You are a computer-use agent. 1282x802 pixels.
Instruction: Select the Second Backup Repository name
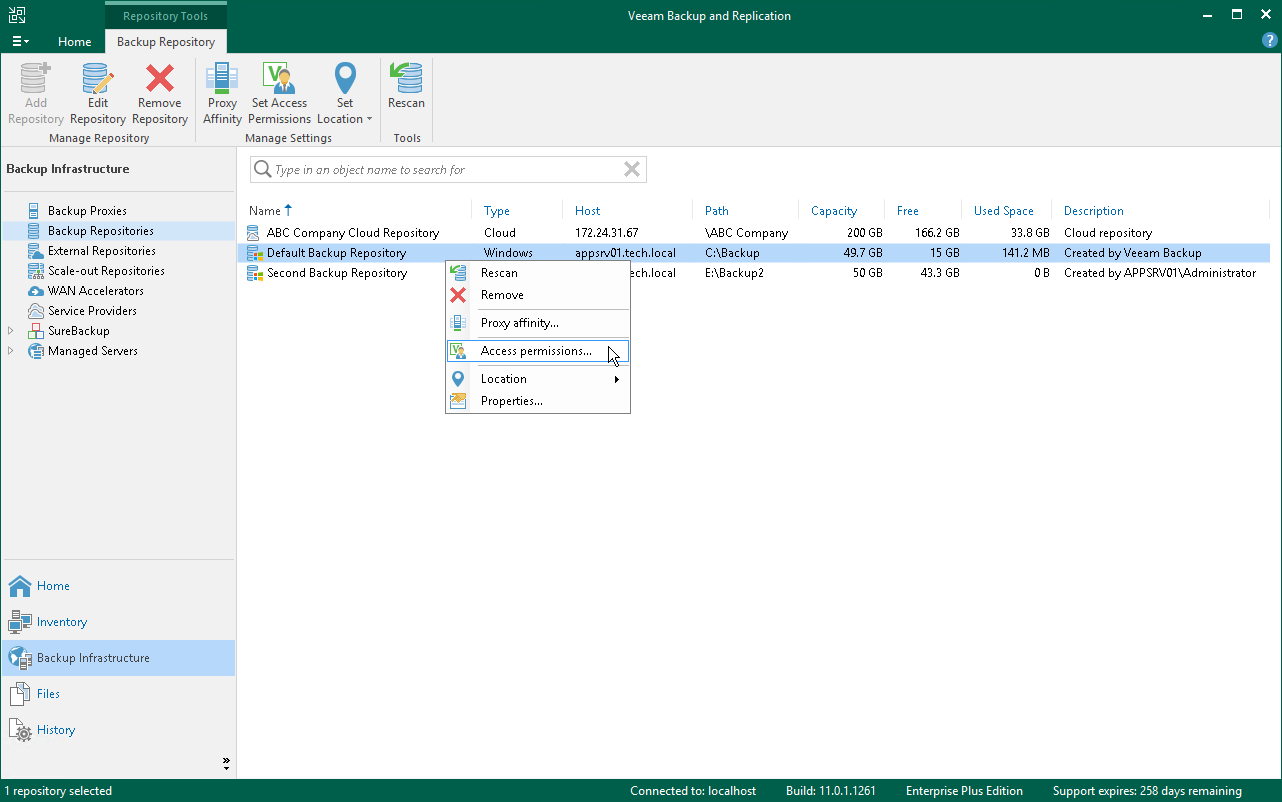[337, 273]
